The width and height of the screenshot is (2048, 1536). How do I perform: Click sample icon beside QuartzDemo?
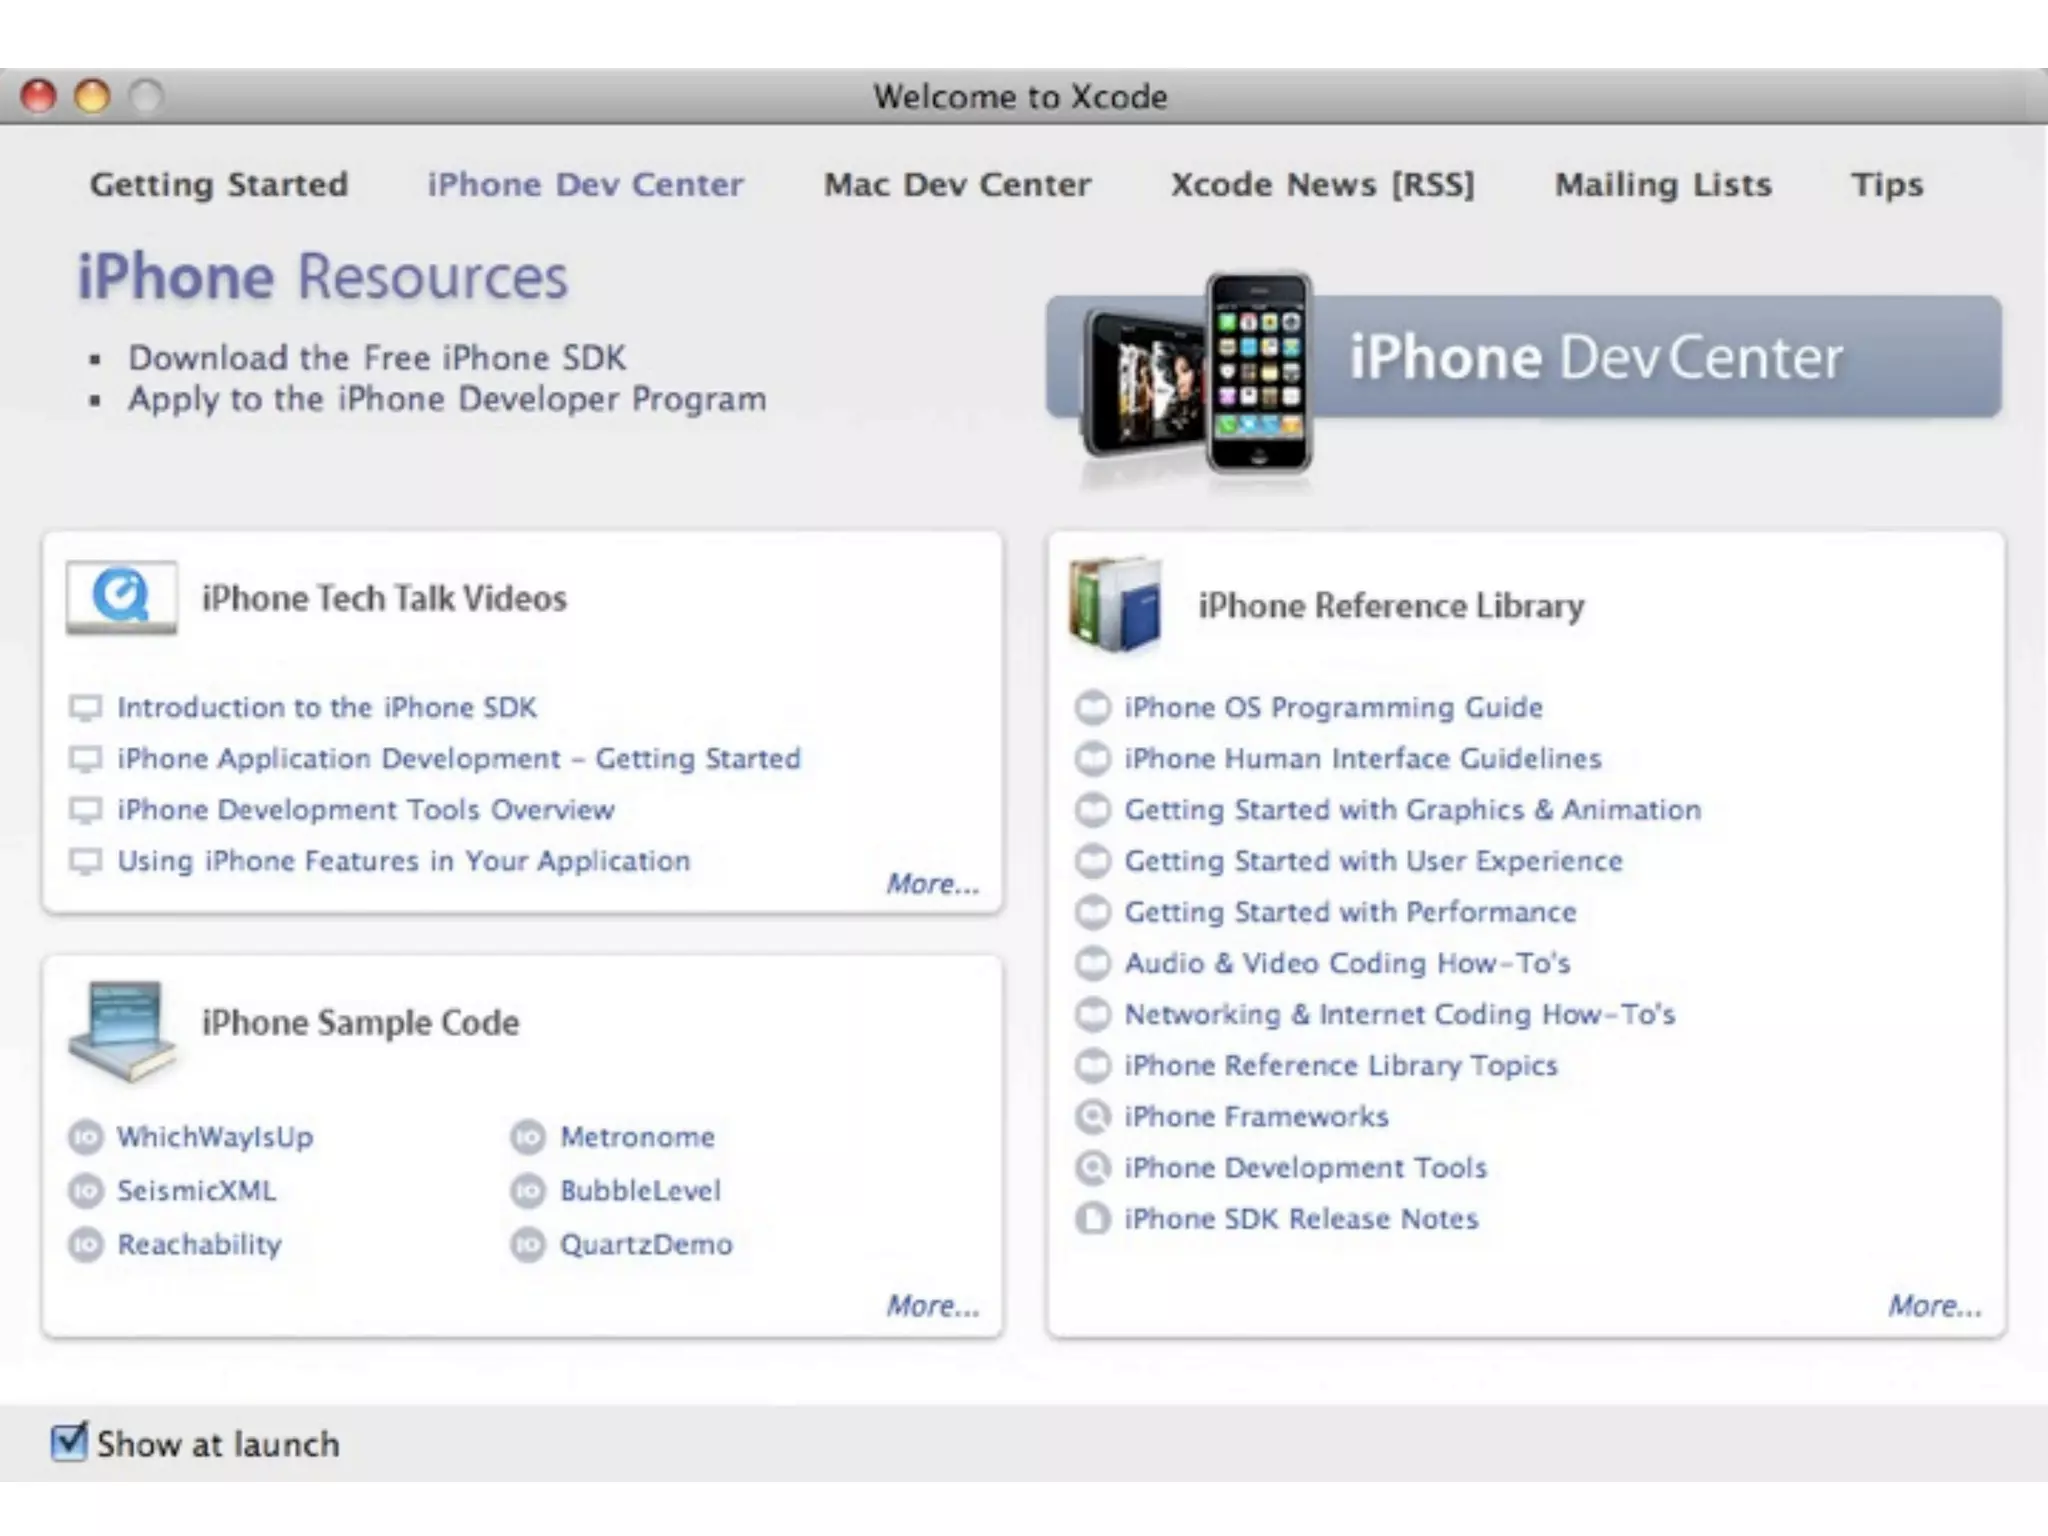528,1245
